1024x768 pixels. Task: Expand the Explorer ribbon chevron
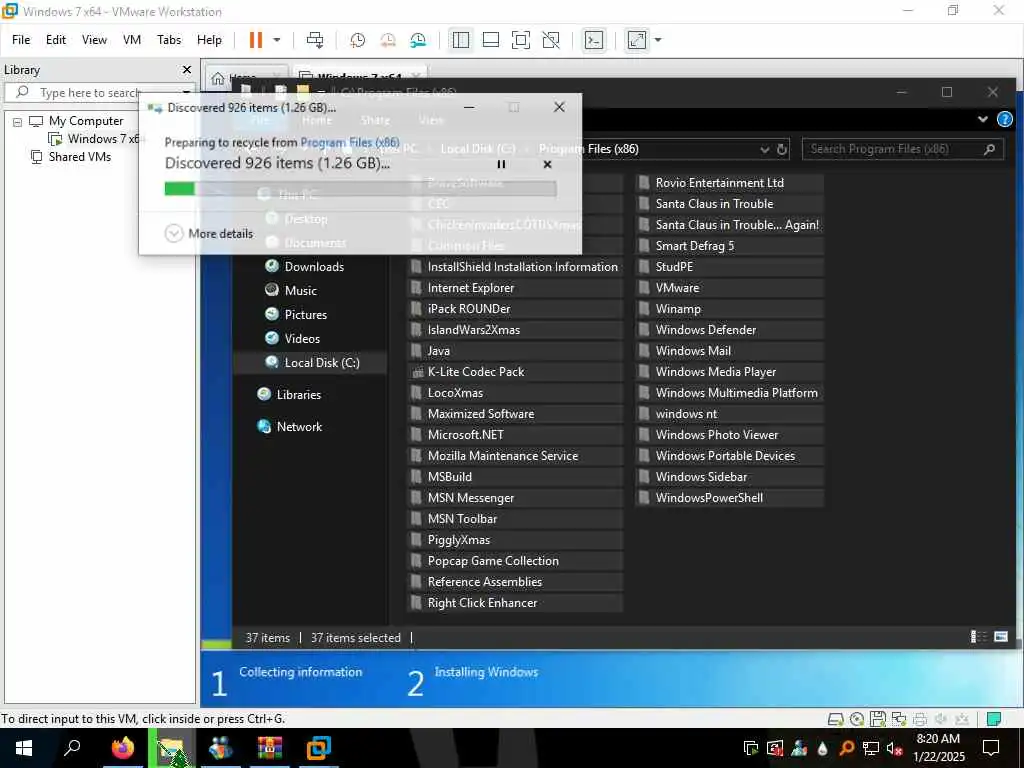click(x=983, y=119)
